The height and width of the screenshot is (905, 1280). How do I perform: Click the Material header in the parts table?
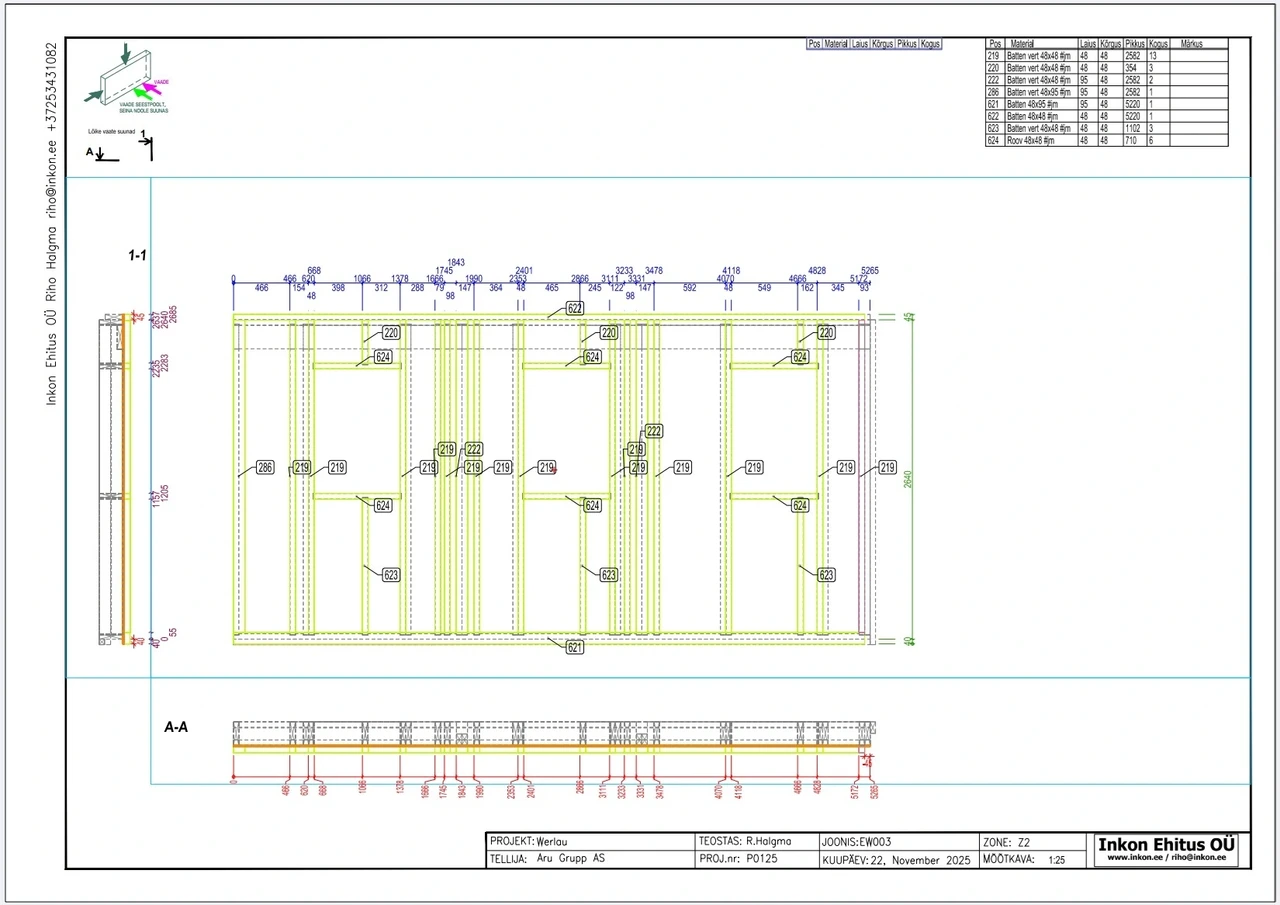point(1022,45)
